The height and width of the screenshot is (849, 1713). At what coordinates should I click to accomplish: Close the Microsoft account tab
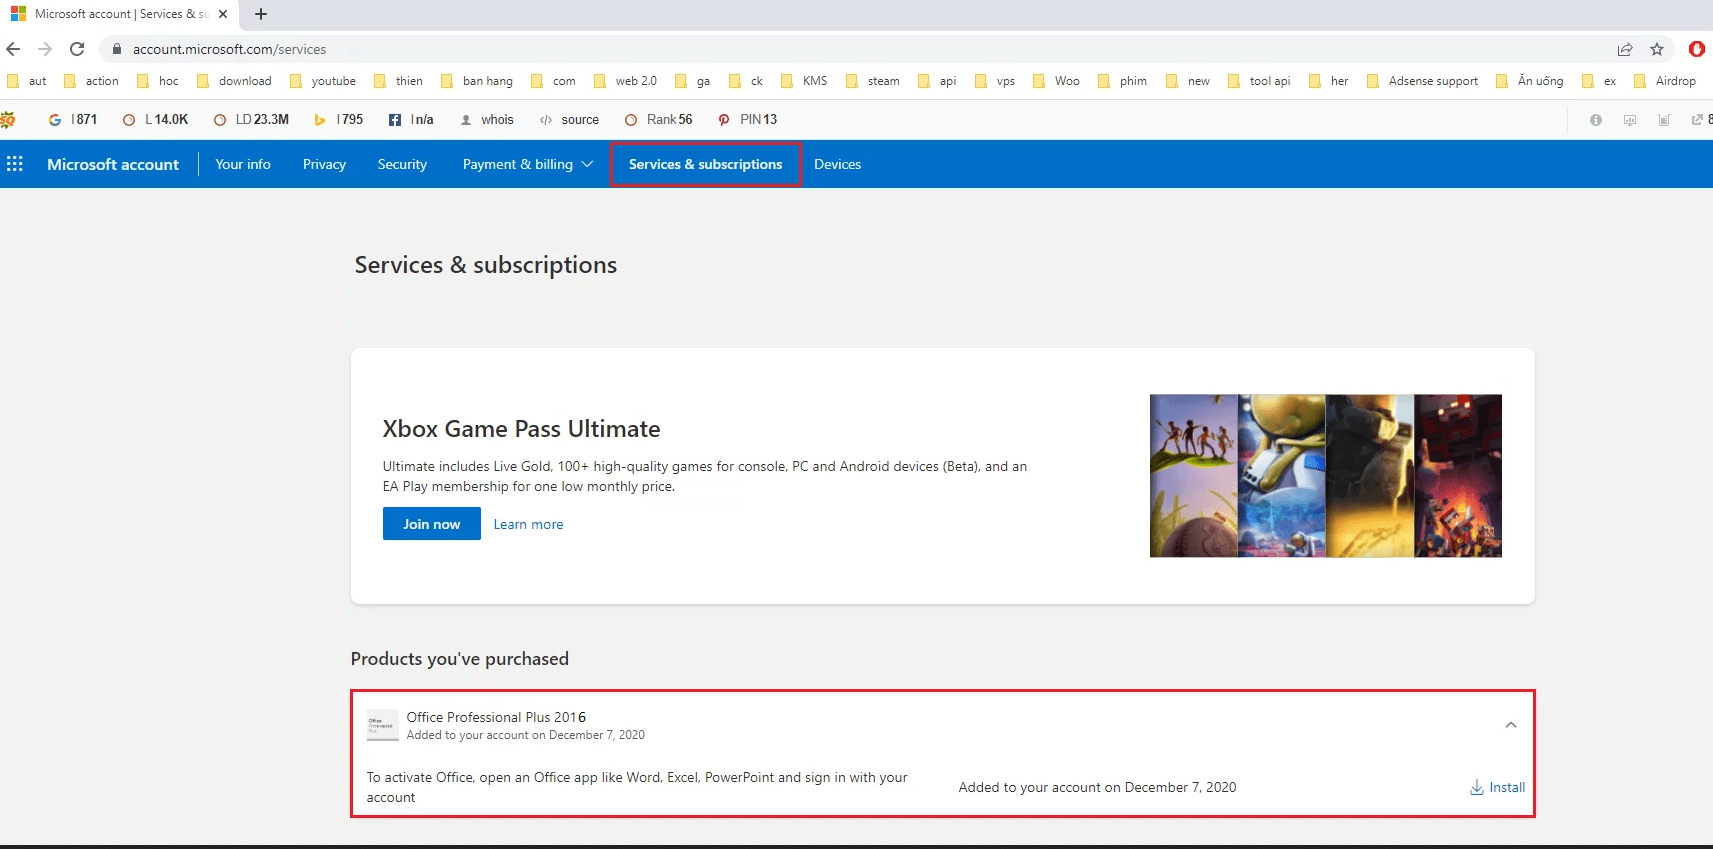[223, 14]
